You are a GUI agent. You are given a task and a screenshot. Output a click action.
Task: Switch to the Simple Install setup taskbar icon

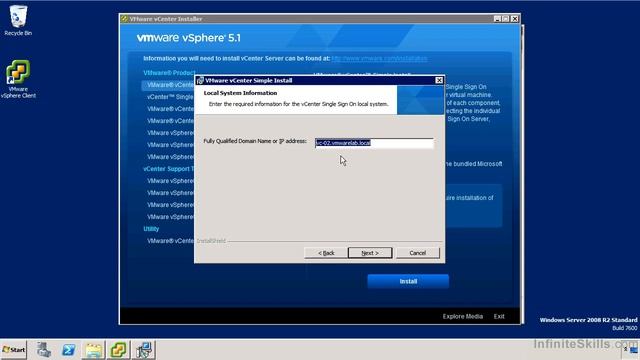pyautogui.click(x=143, y=350)
